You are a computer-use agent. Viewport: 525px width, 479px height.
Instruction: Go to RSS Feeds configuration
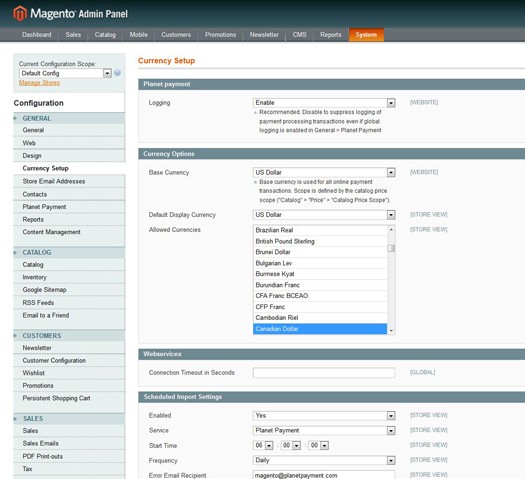(x=69, y=303)
